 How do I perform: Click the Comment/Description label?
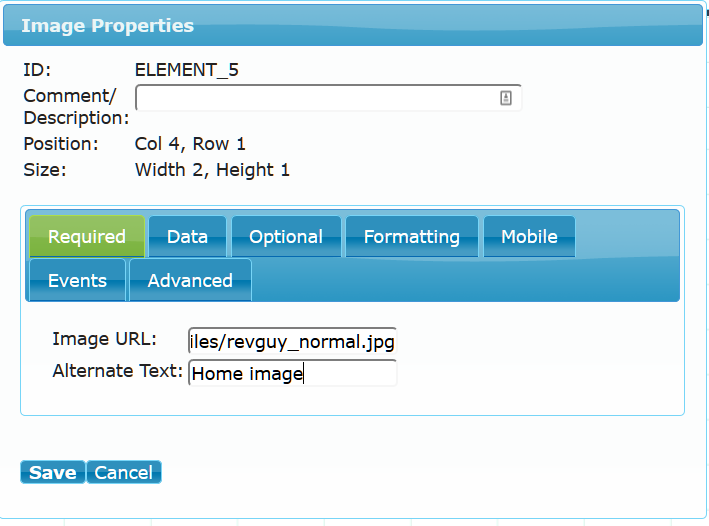[x=76, y=107]
